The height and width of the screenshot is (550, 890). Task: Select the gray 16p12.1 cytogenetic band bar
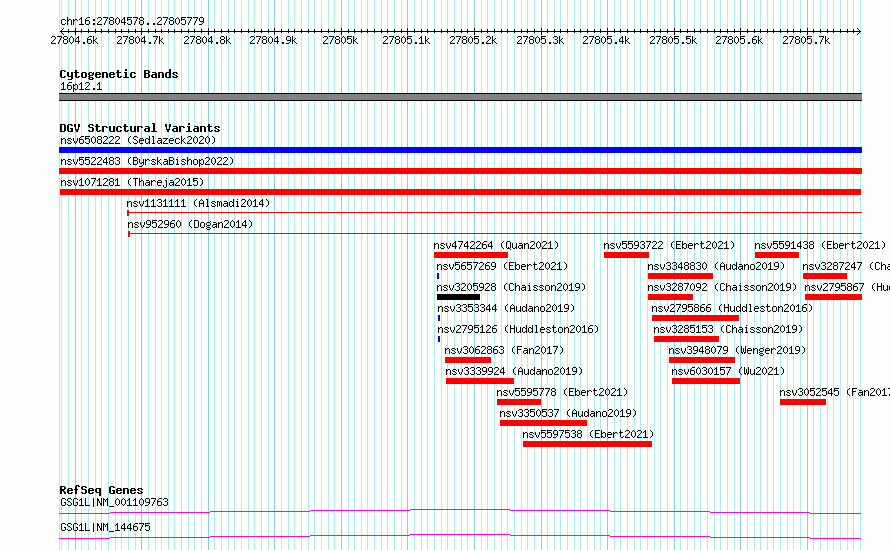point(460,97)
